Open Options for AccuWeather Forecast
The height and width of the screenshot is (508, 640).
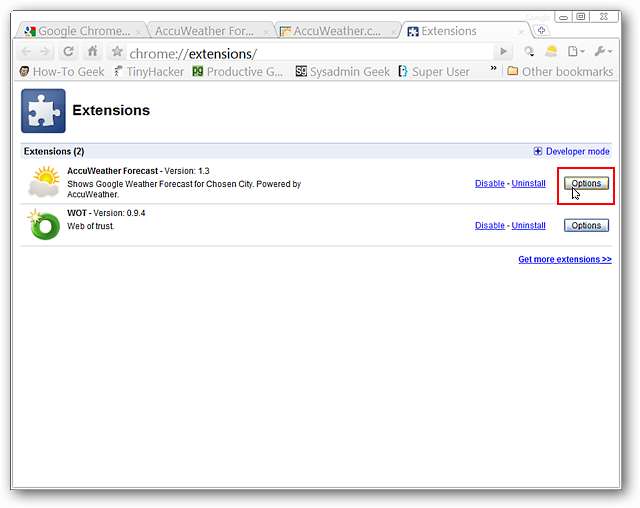[x=586, y=184]
